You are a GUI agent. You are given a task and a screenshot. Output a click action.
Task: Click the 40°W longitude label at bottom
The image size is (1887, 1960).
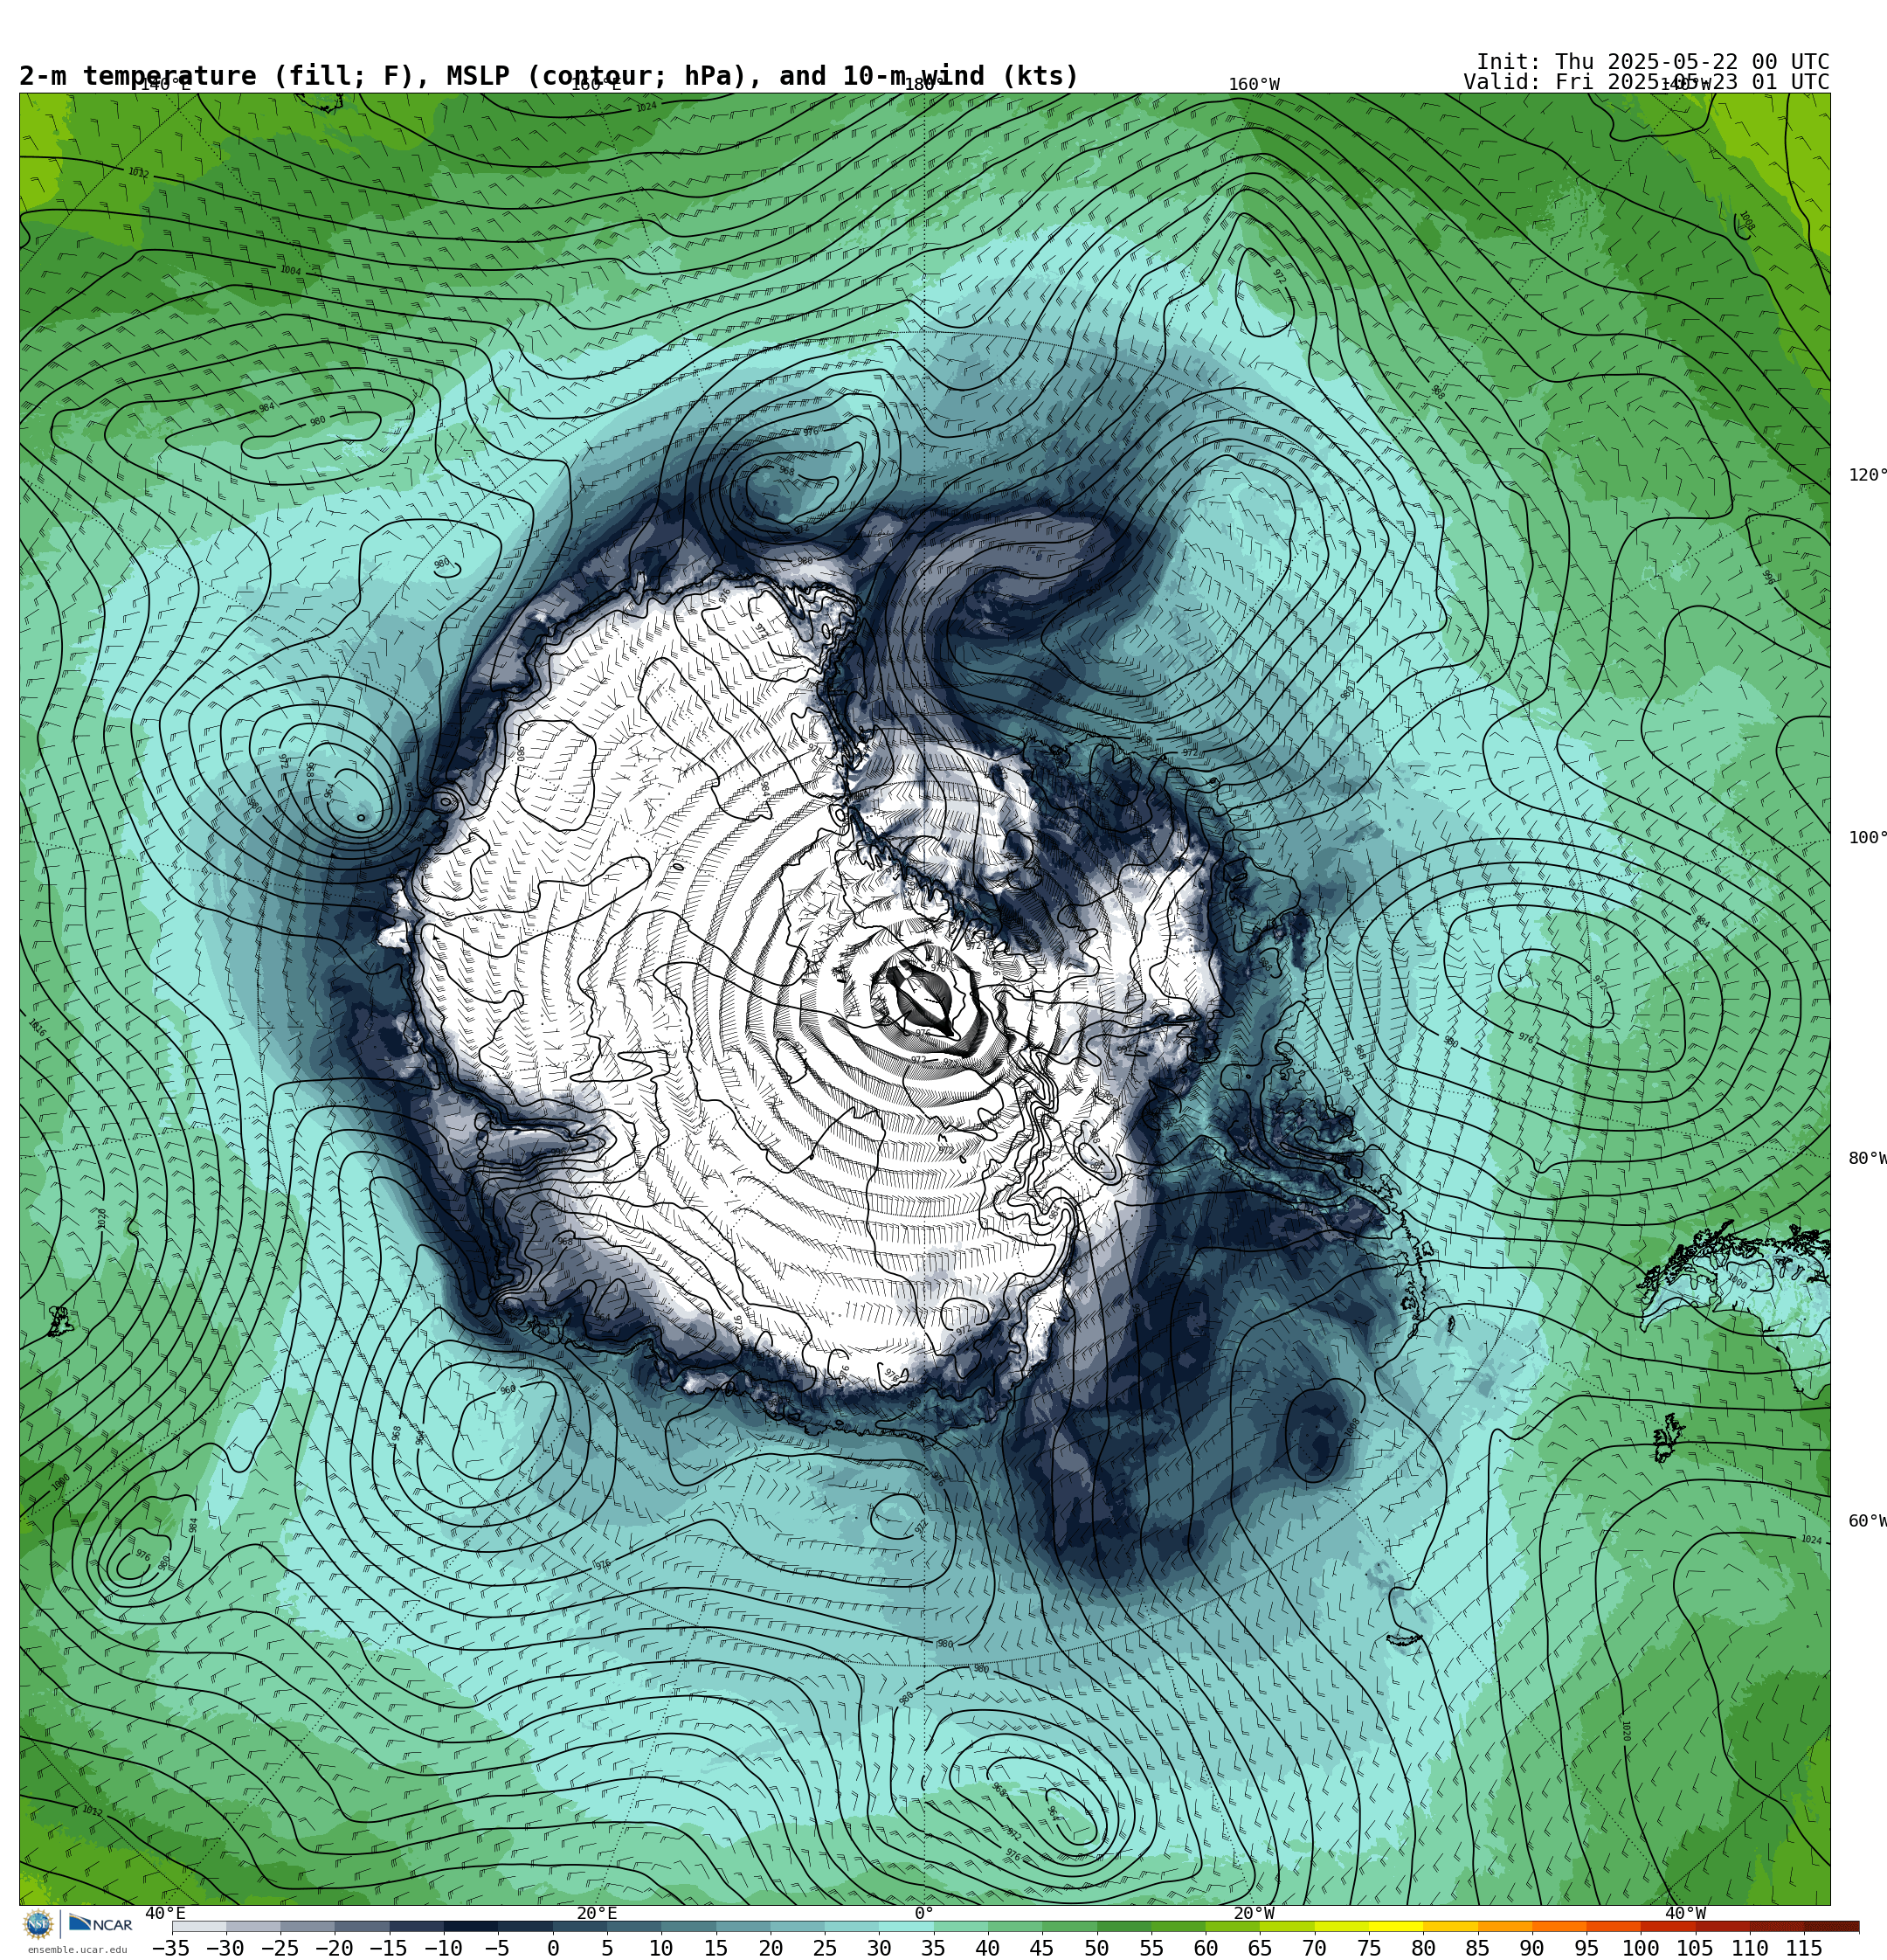[1685, 1913]
